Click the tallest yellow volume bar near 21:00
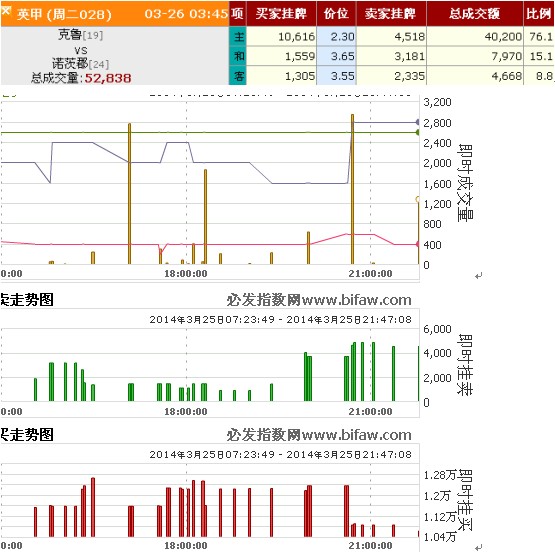This screenshot has width=555, height=552. point(352,189)
